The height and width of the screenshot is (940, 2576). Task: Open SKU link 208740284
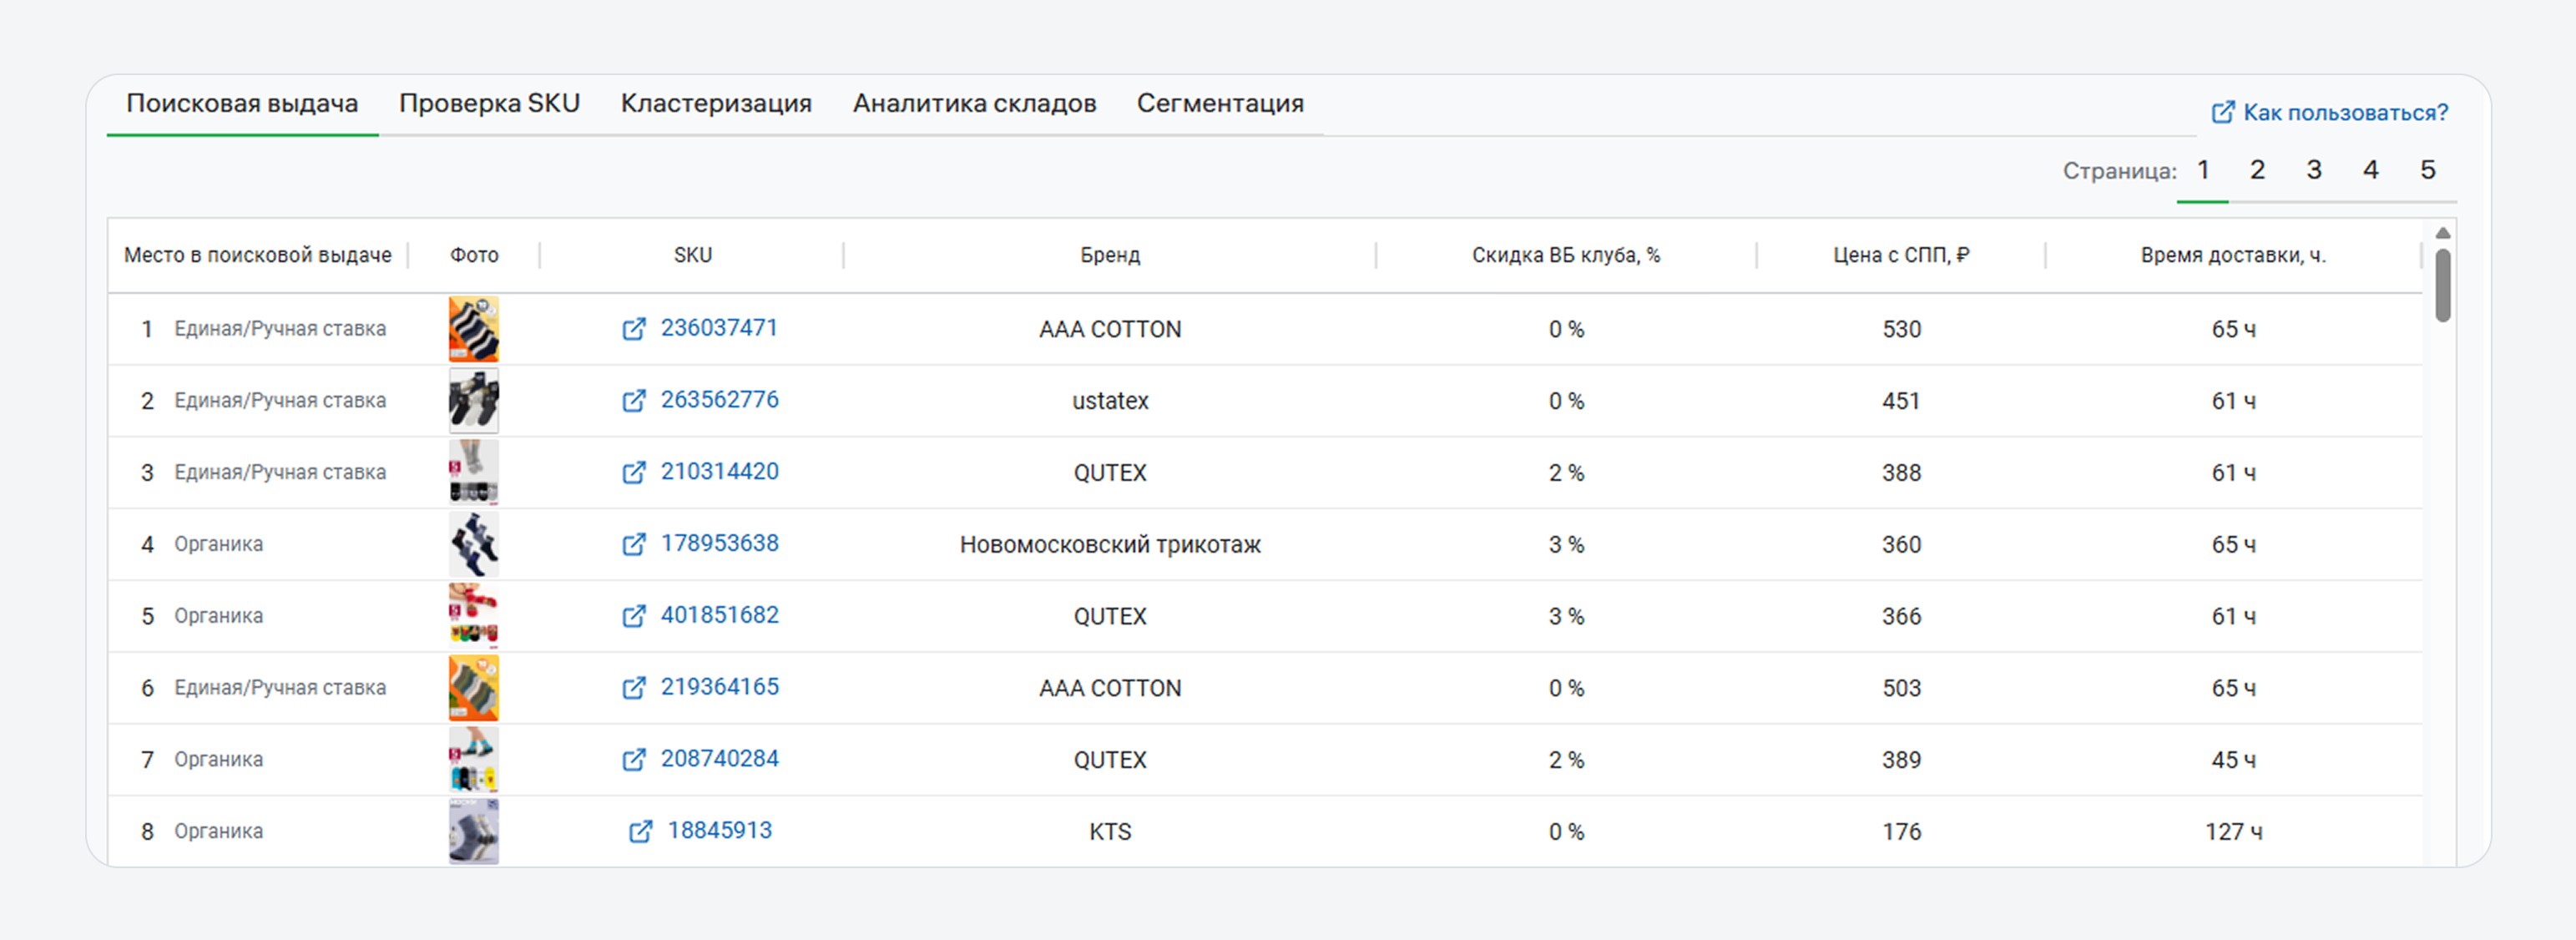(x=719, y=759)
